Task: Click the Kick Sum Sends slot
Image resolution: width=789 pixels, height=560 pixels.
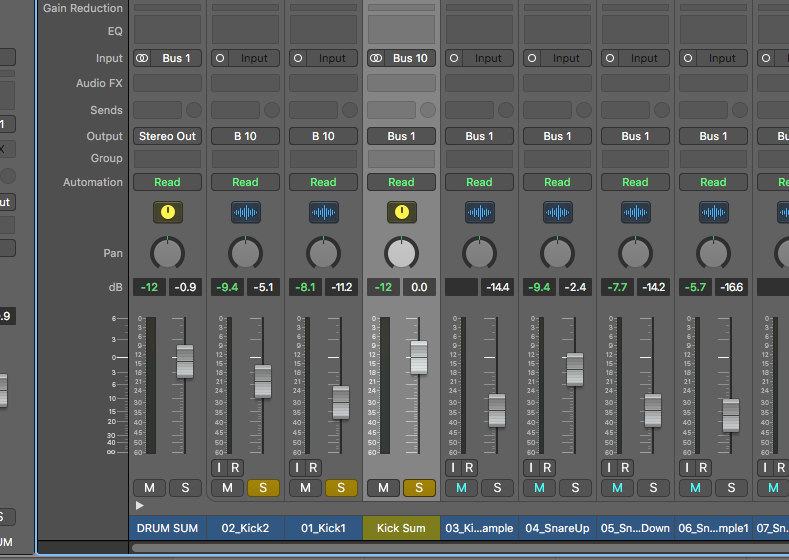Action: tap(391, 110)
